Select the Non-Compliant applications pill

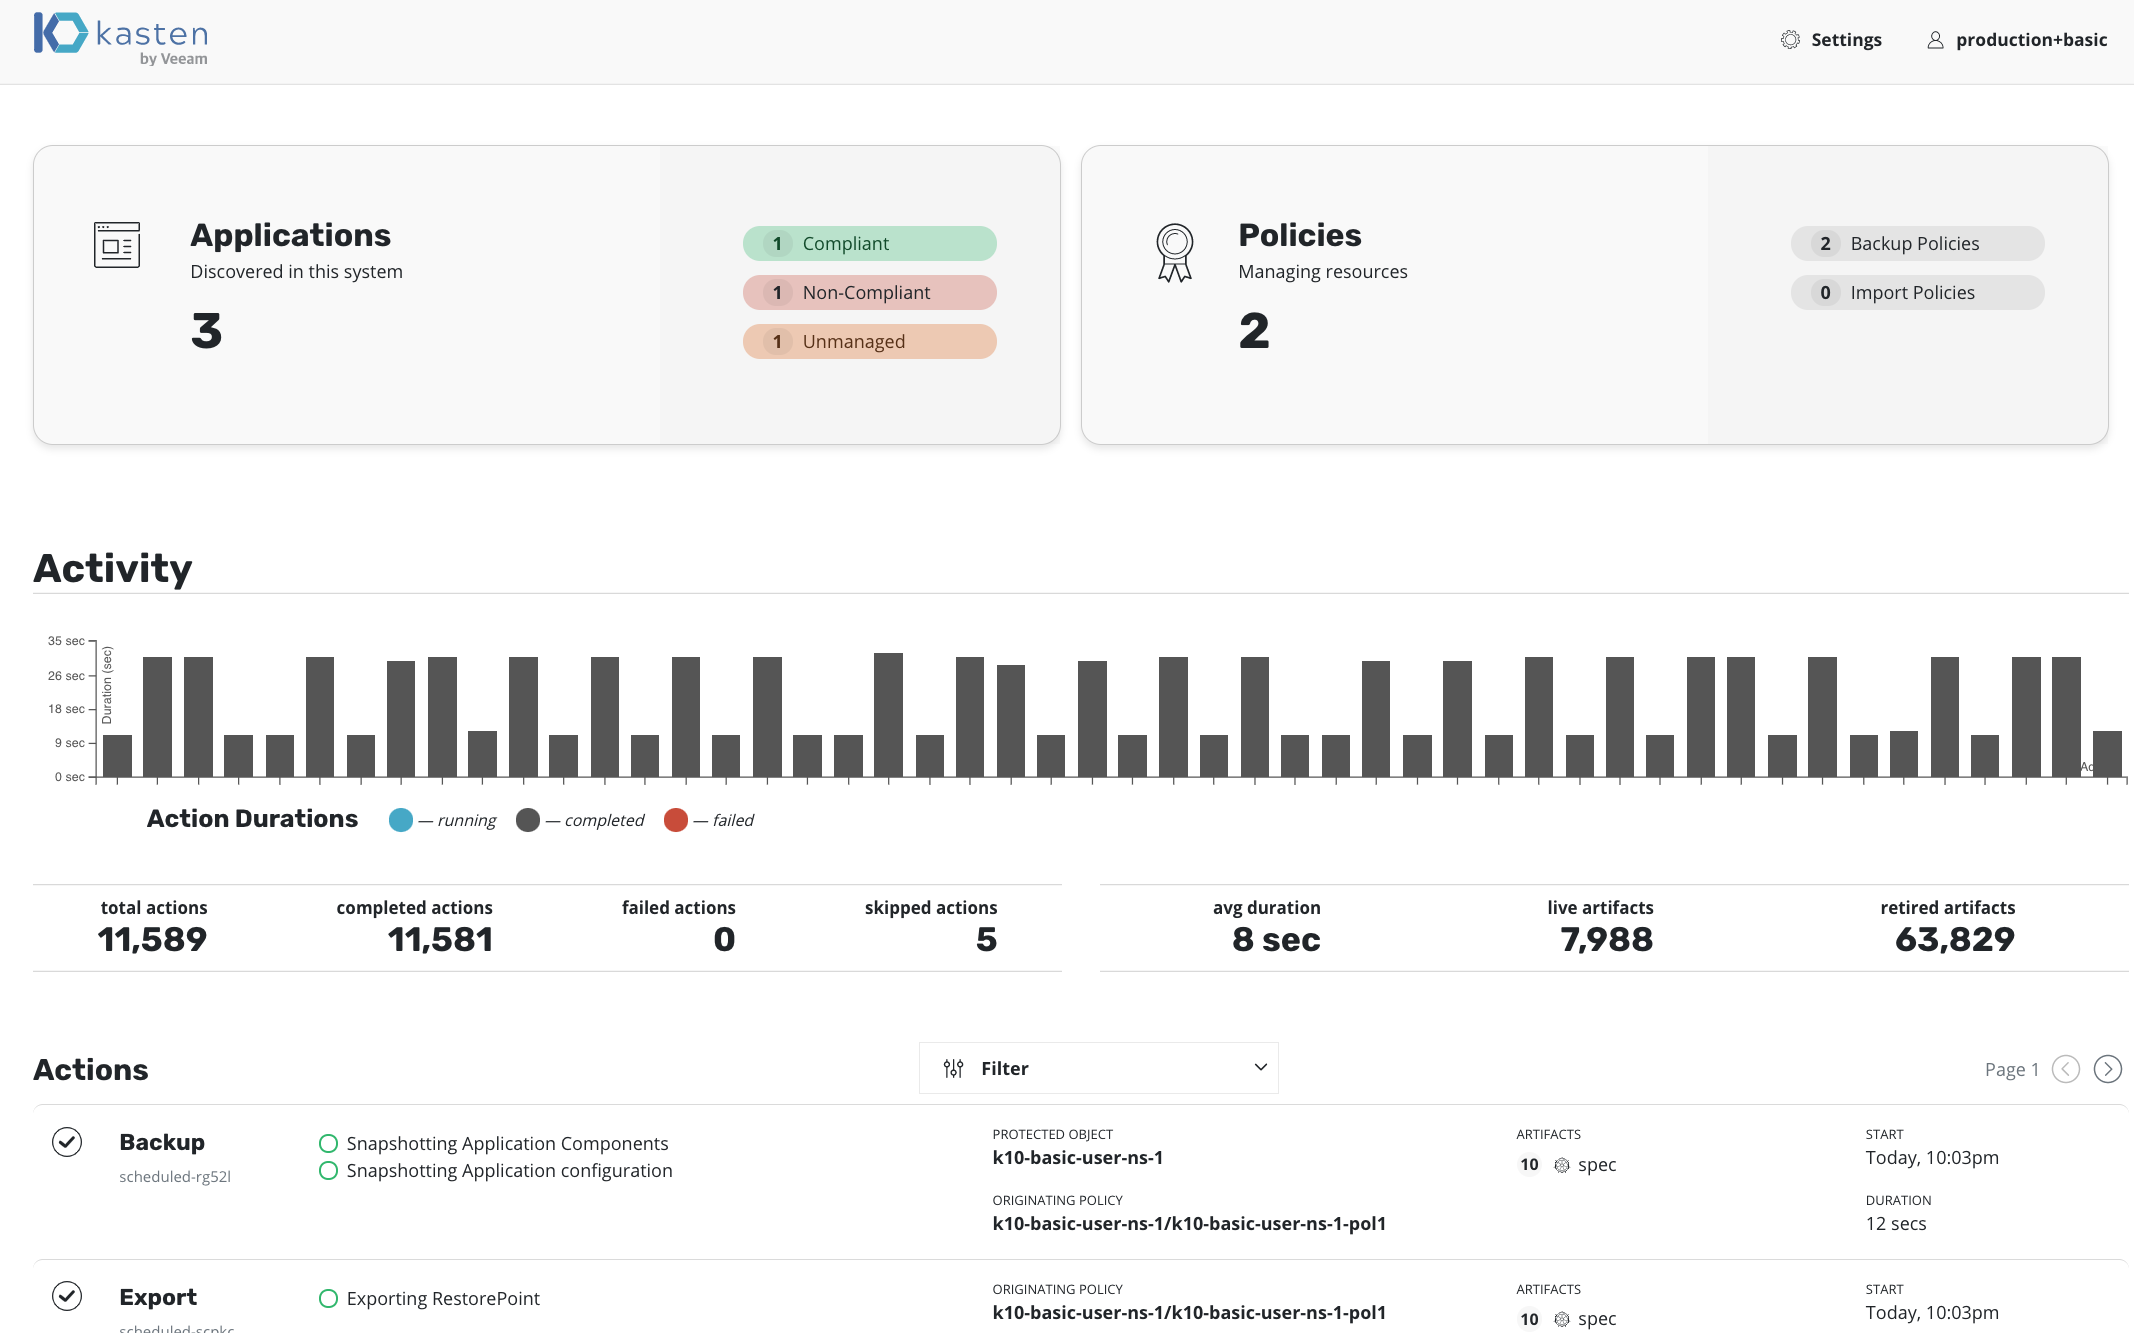(x=869, y=292)
